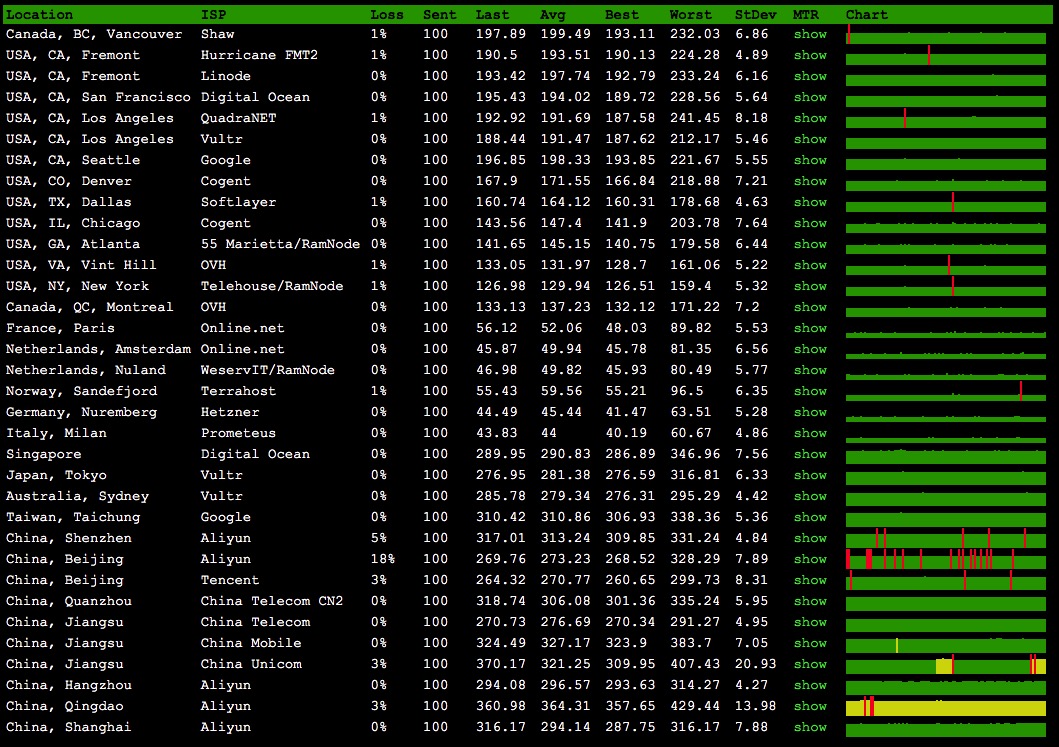This screenshot has width=1059, height=747.
Task: Show MTR for QuadraNET Los Angeles
Action: pyautogui.click(x=810, y=118)
